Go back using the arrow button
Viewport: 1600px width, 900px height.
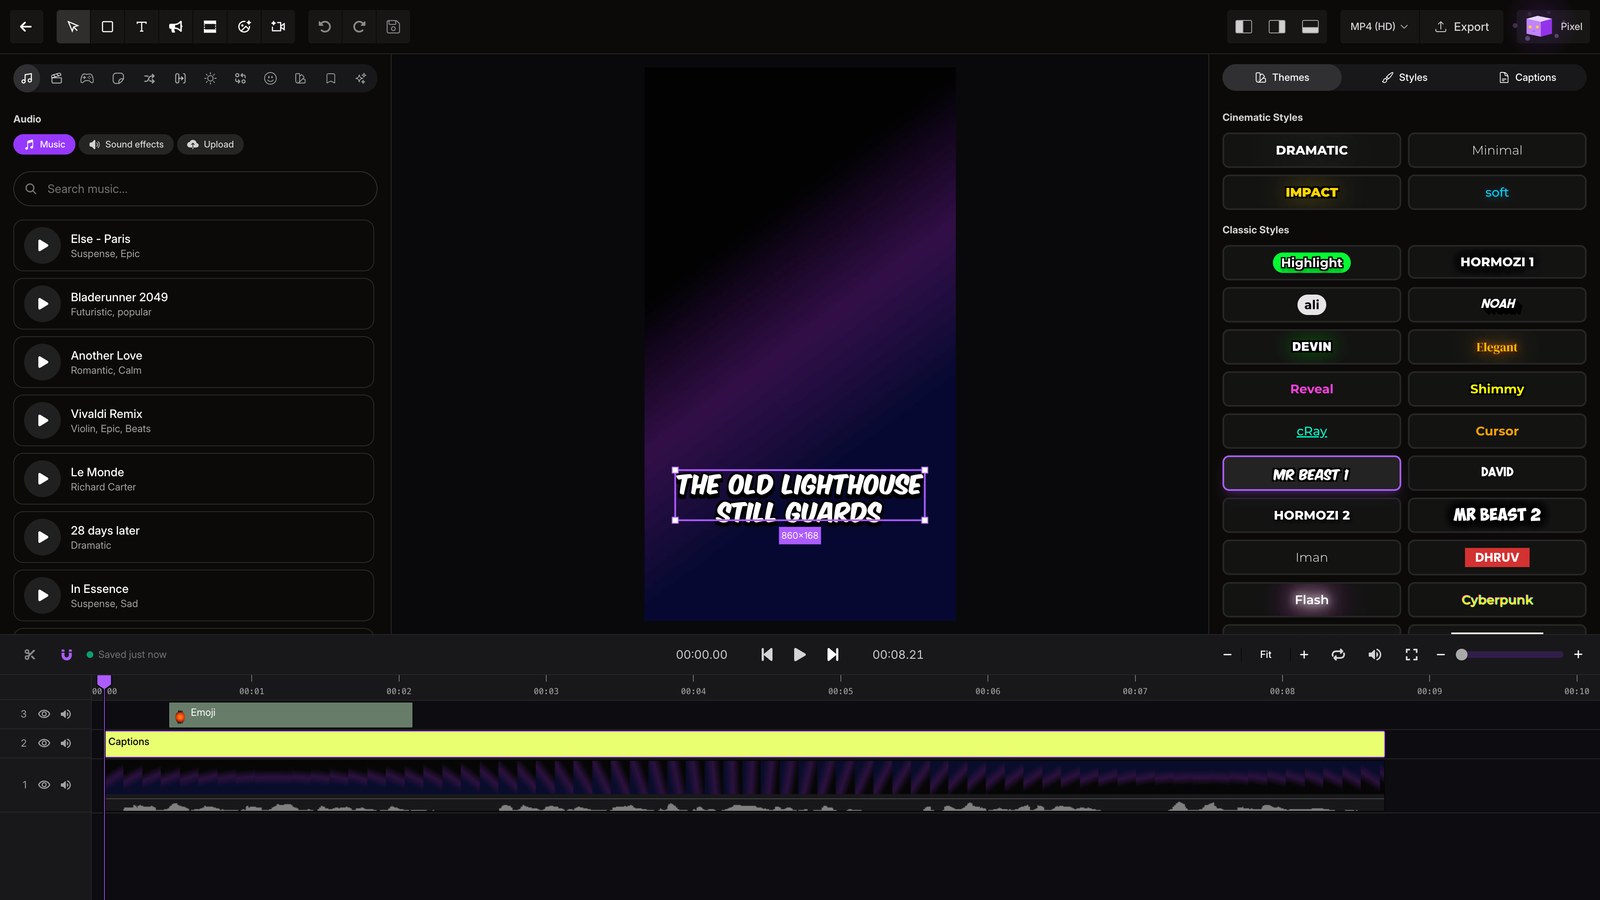point(26,27)
